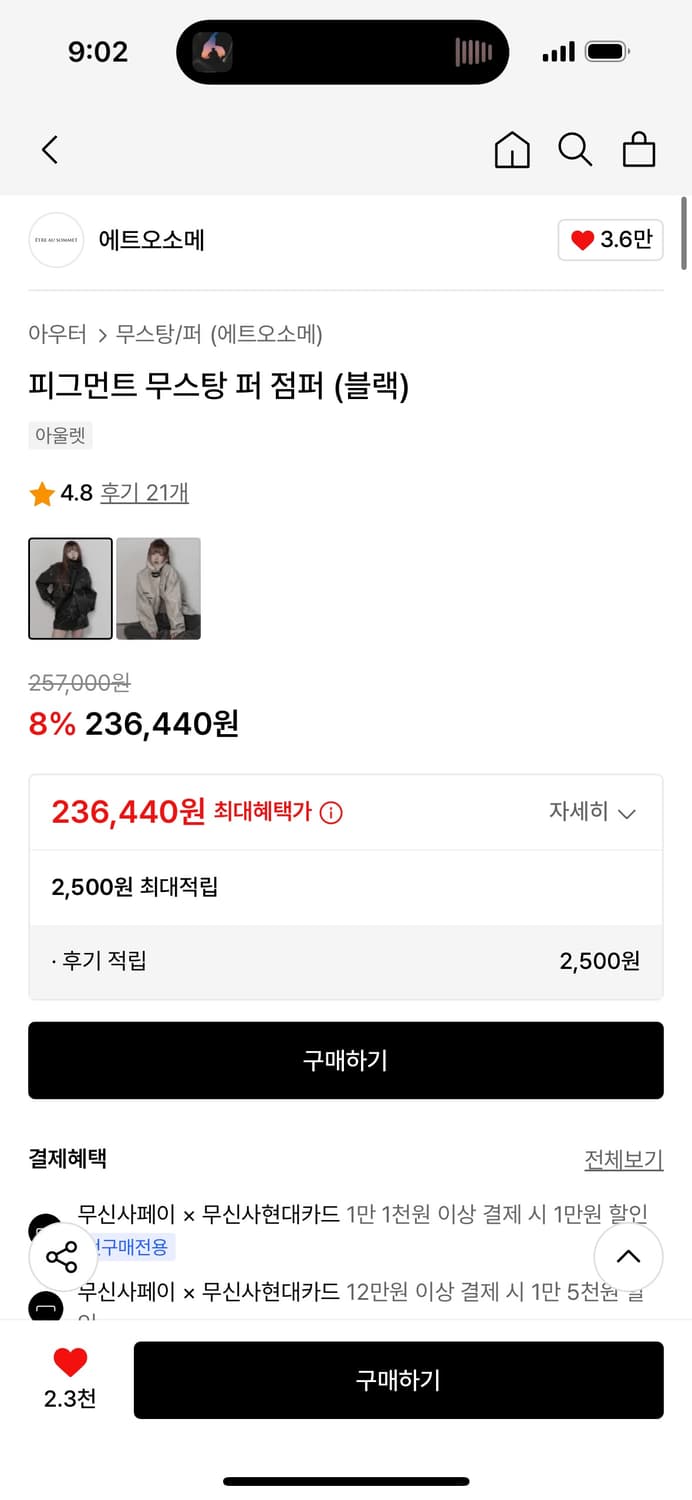Open the 후기 21개 reviews link
The image size is (692, 1500).
coord(144,493)
